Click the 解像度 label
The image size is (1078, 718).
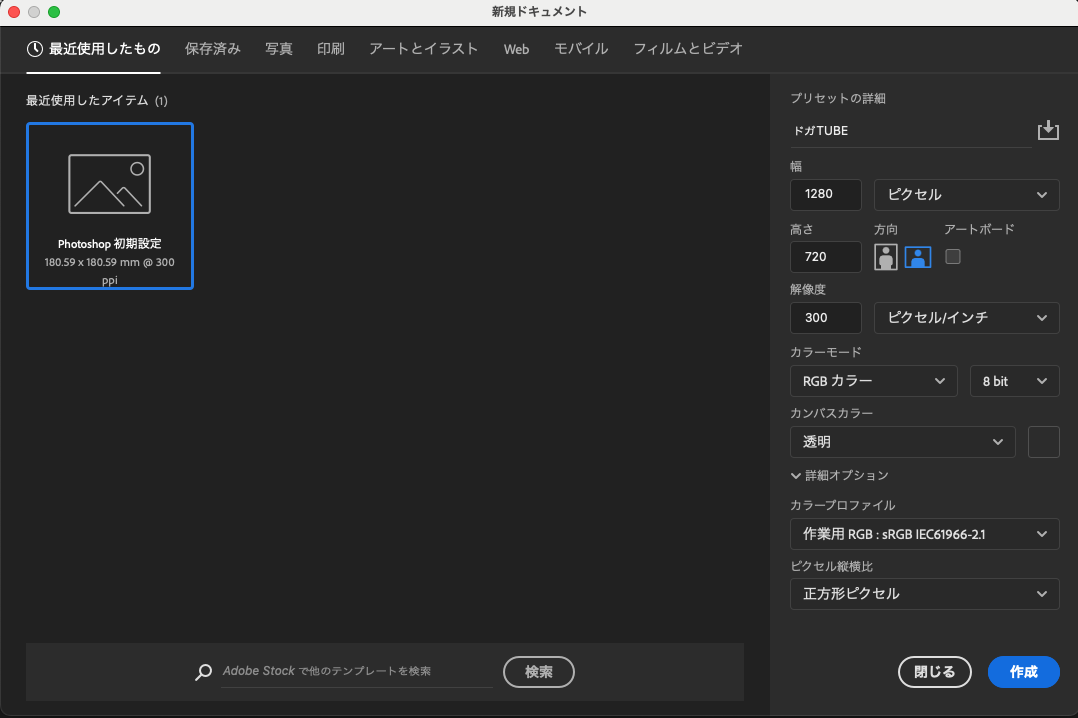click(808, 290)
